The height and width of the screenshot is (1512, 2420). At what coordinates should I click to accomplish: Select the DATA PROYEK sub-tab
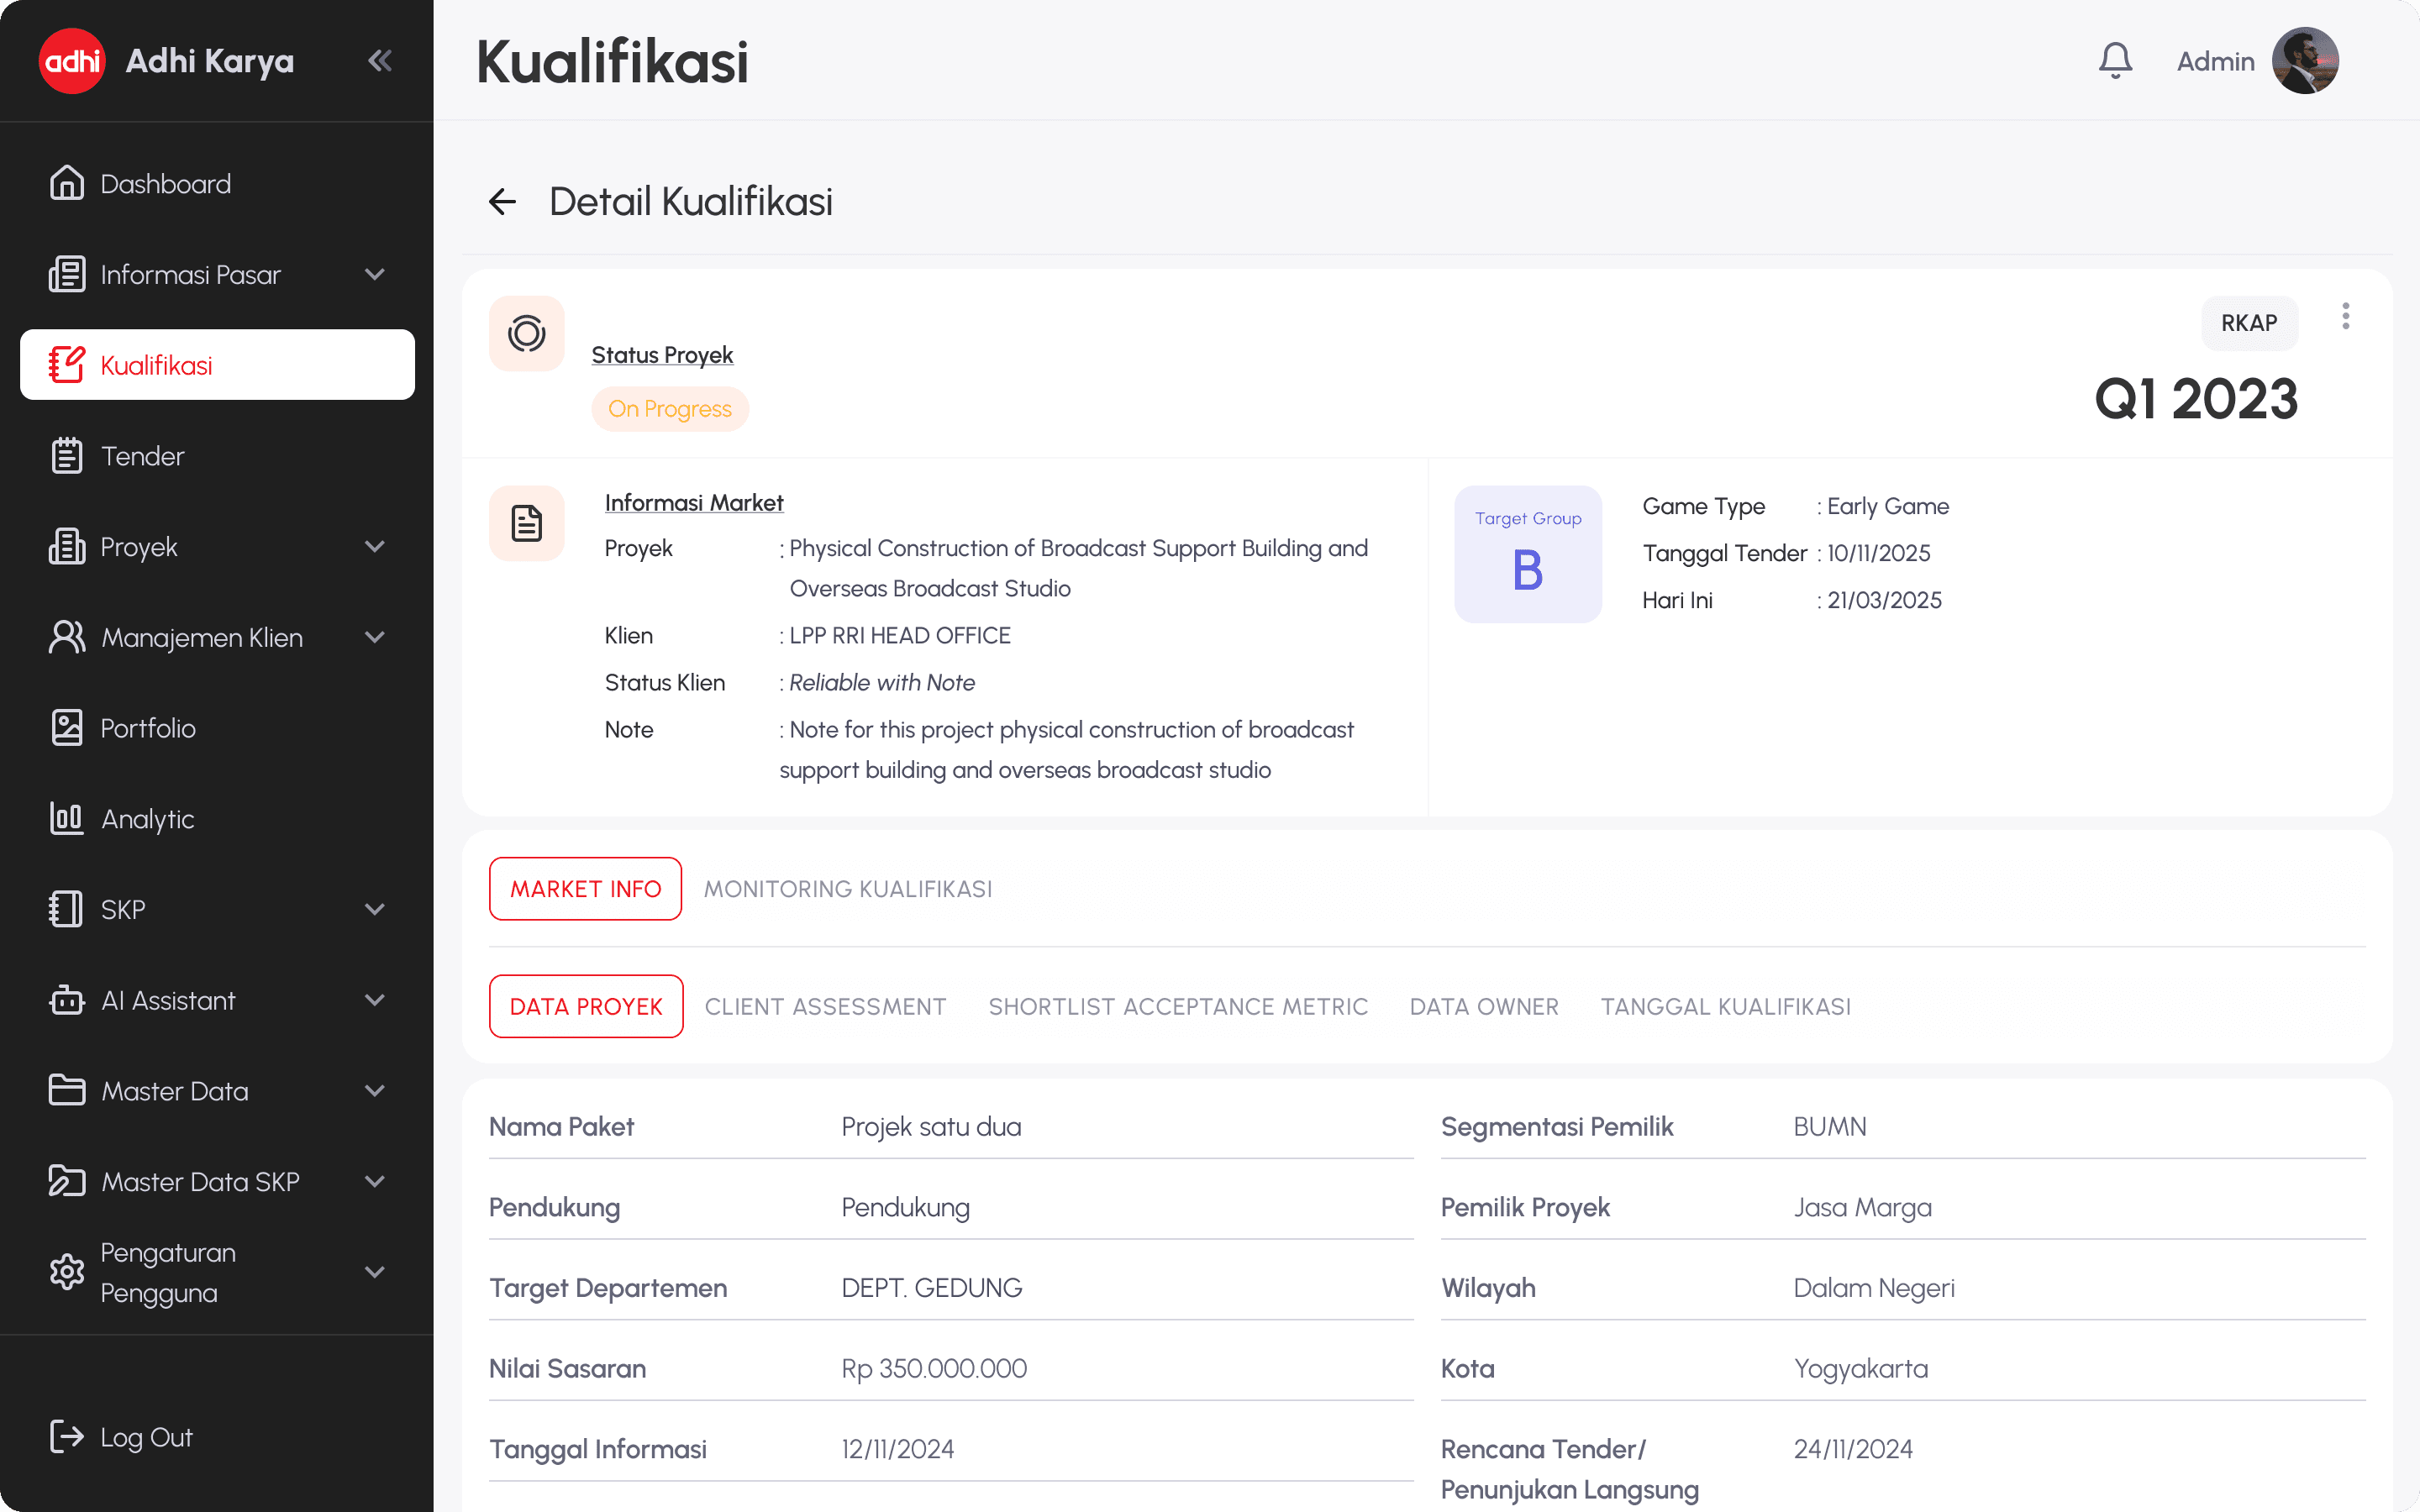pos(586,1006)
